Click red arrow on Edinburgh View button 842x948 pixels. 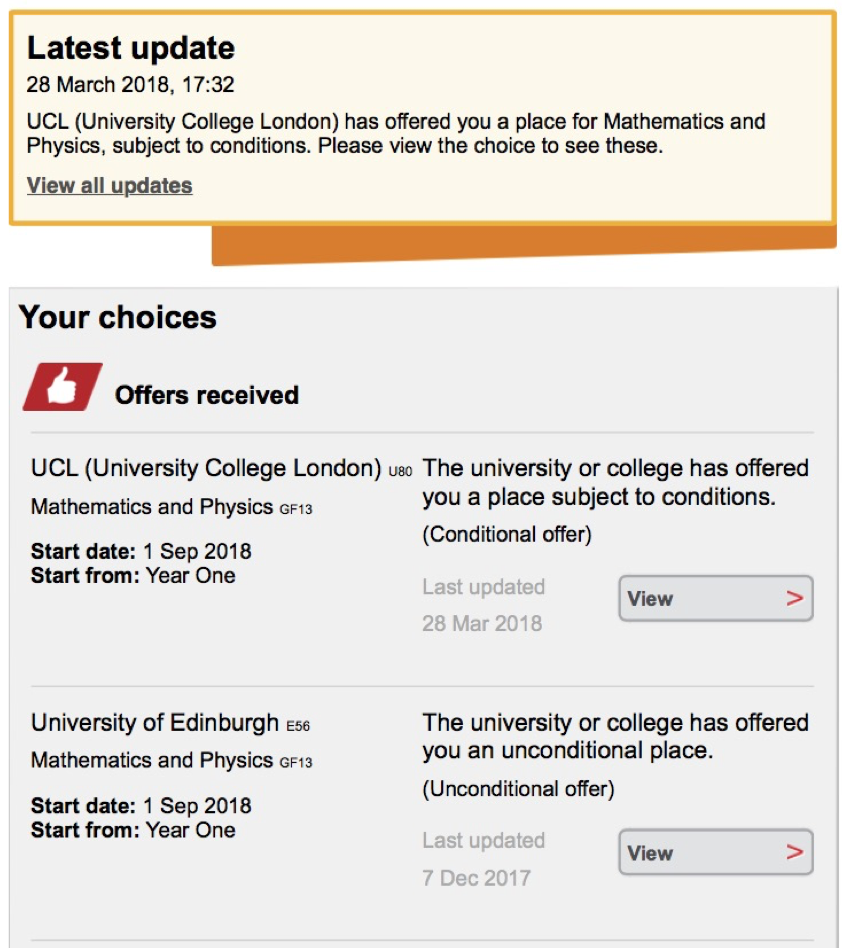pyautogui.click(x=794, y=853)
